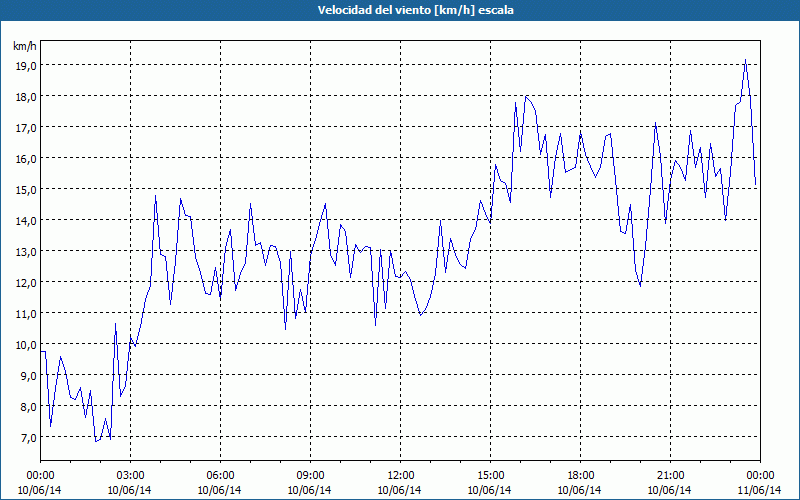The height and width of the screenshot is (500, 800).
Task: Select the 15,0 y-axis label
Action: tap(26, 190)
